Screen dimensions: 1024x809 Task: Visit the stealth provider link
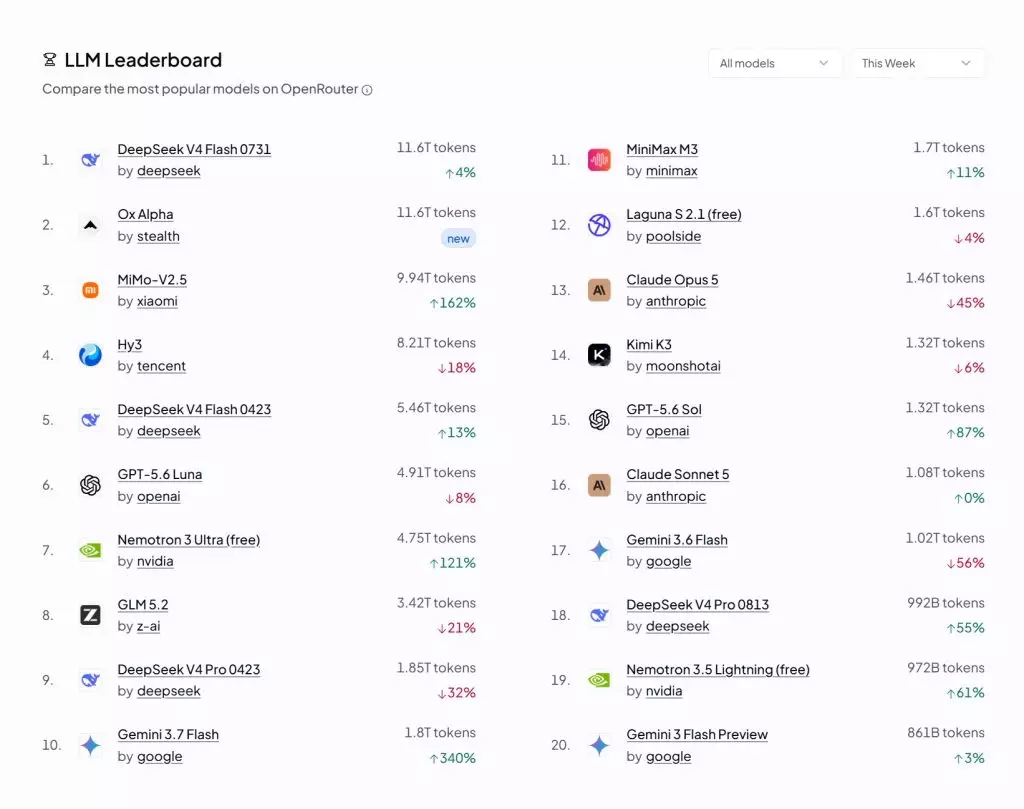158,236
